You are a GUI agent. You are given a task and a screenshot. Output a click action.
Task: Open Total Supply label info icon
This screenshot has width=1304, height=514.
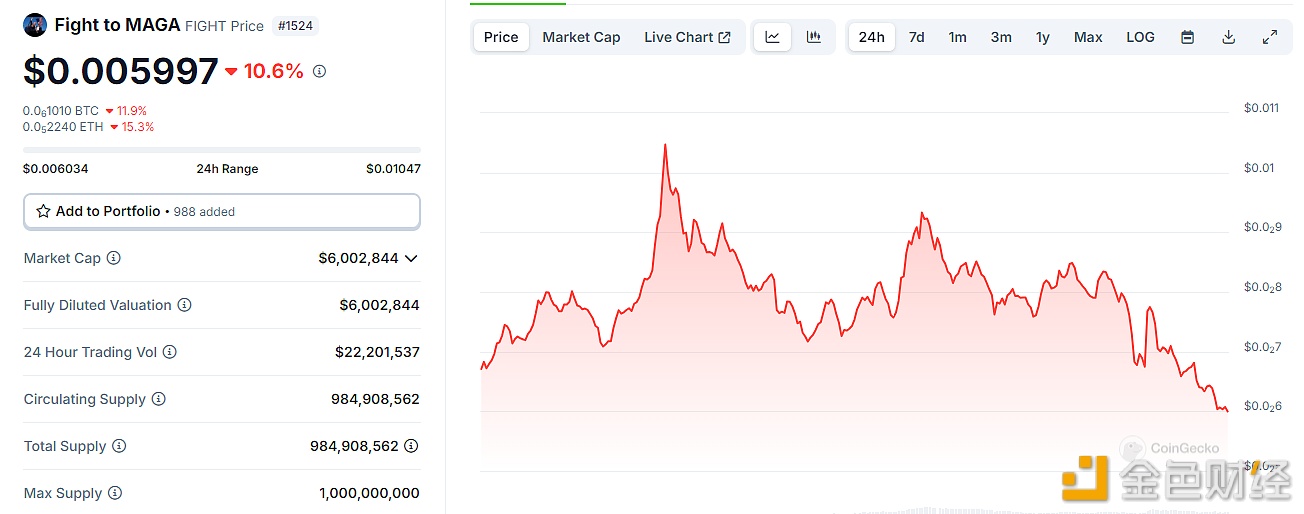119,446
